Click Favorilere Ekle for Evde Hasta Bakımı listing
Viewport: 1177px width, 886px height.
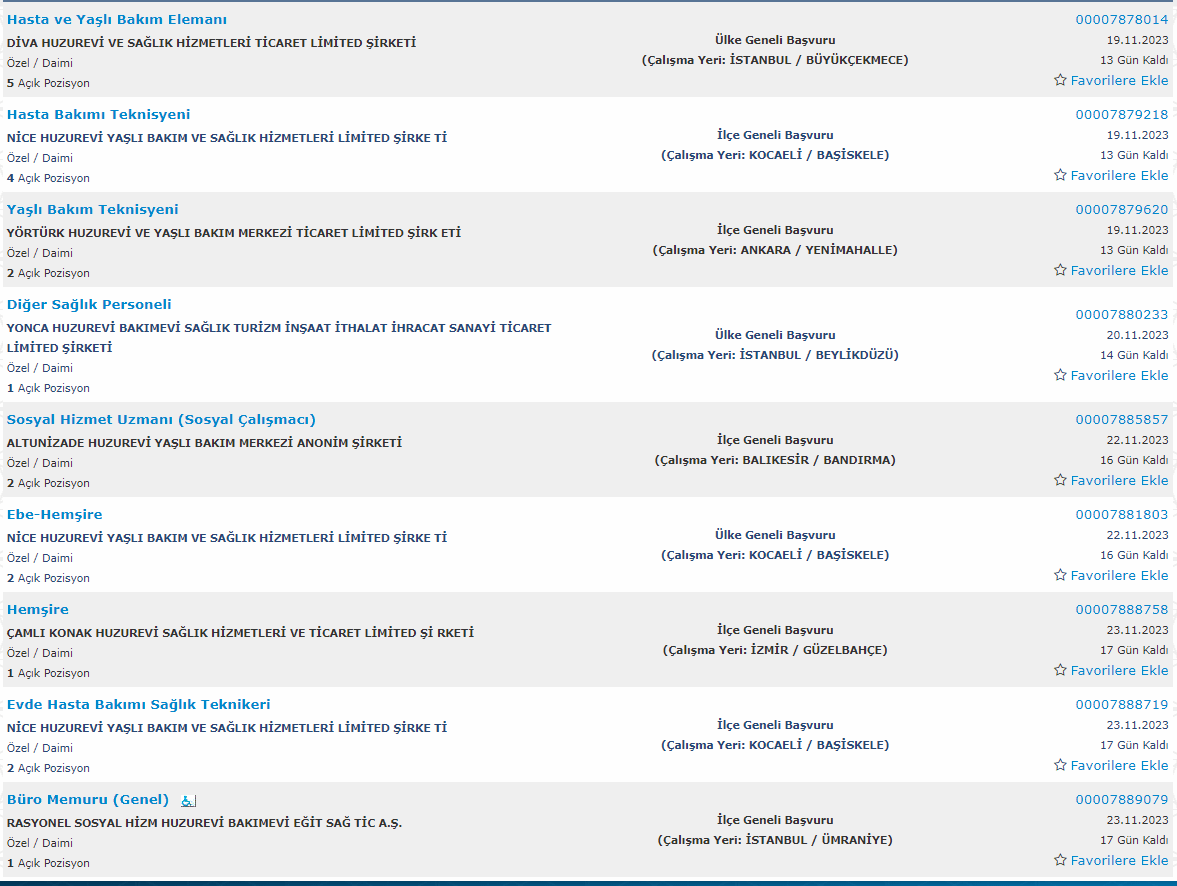click(x=1119, y=766)
